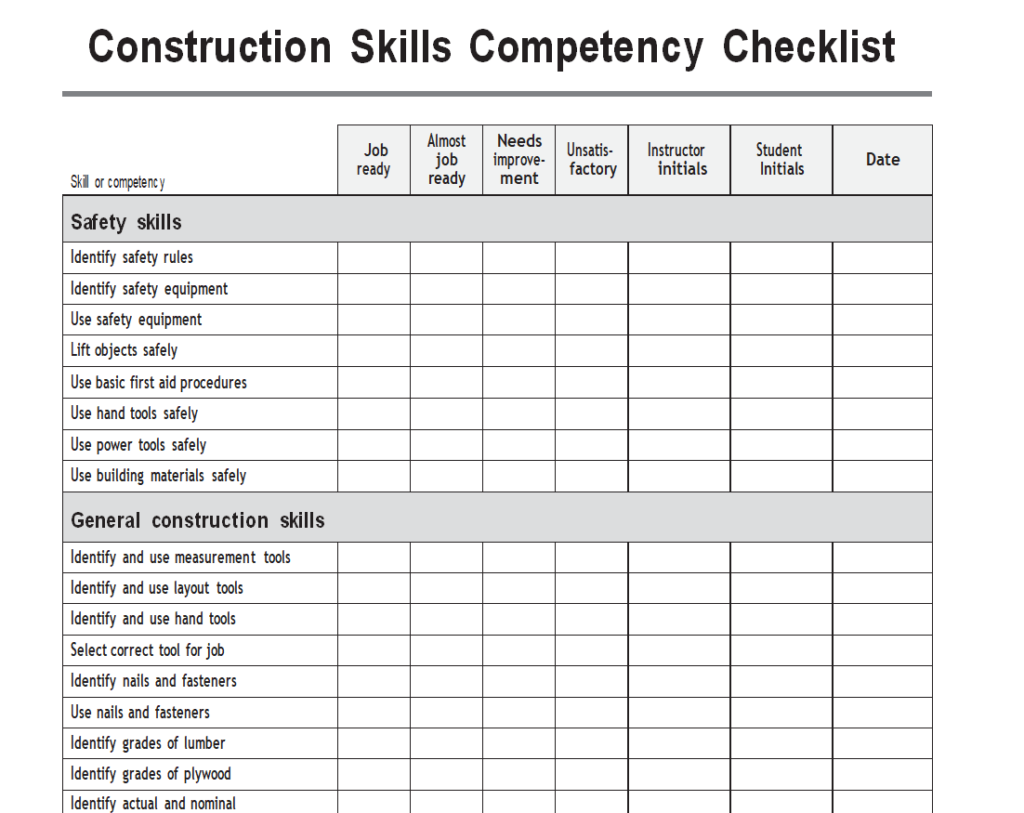
Task: Click the Needs improvement column header
Action: click(519, 160)
